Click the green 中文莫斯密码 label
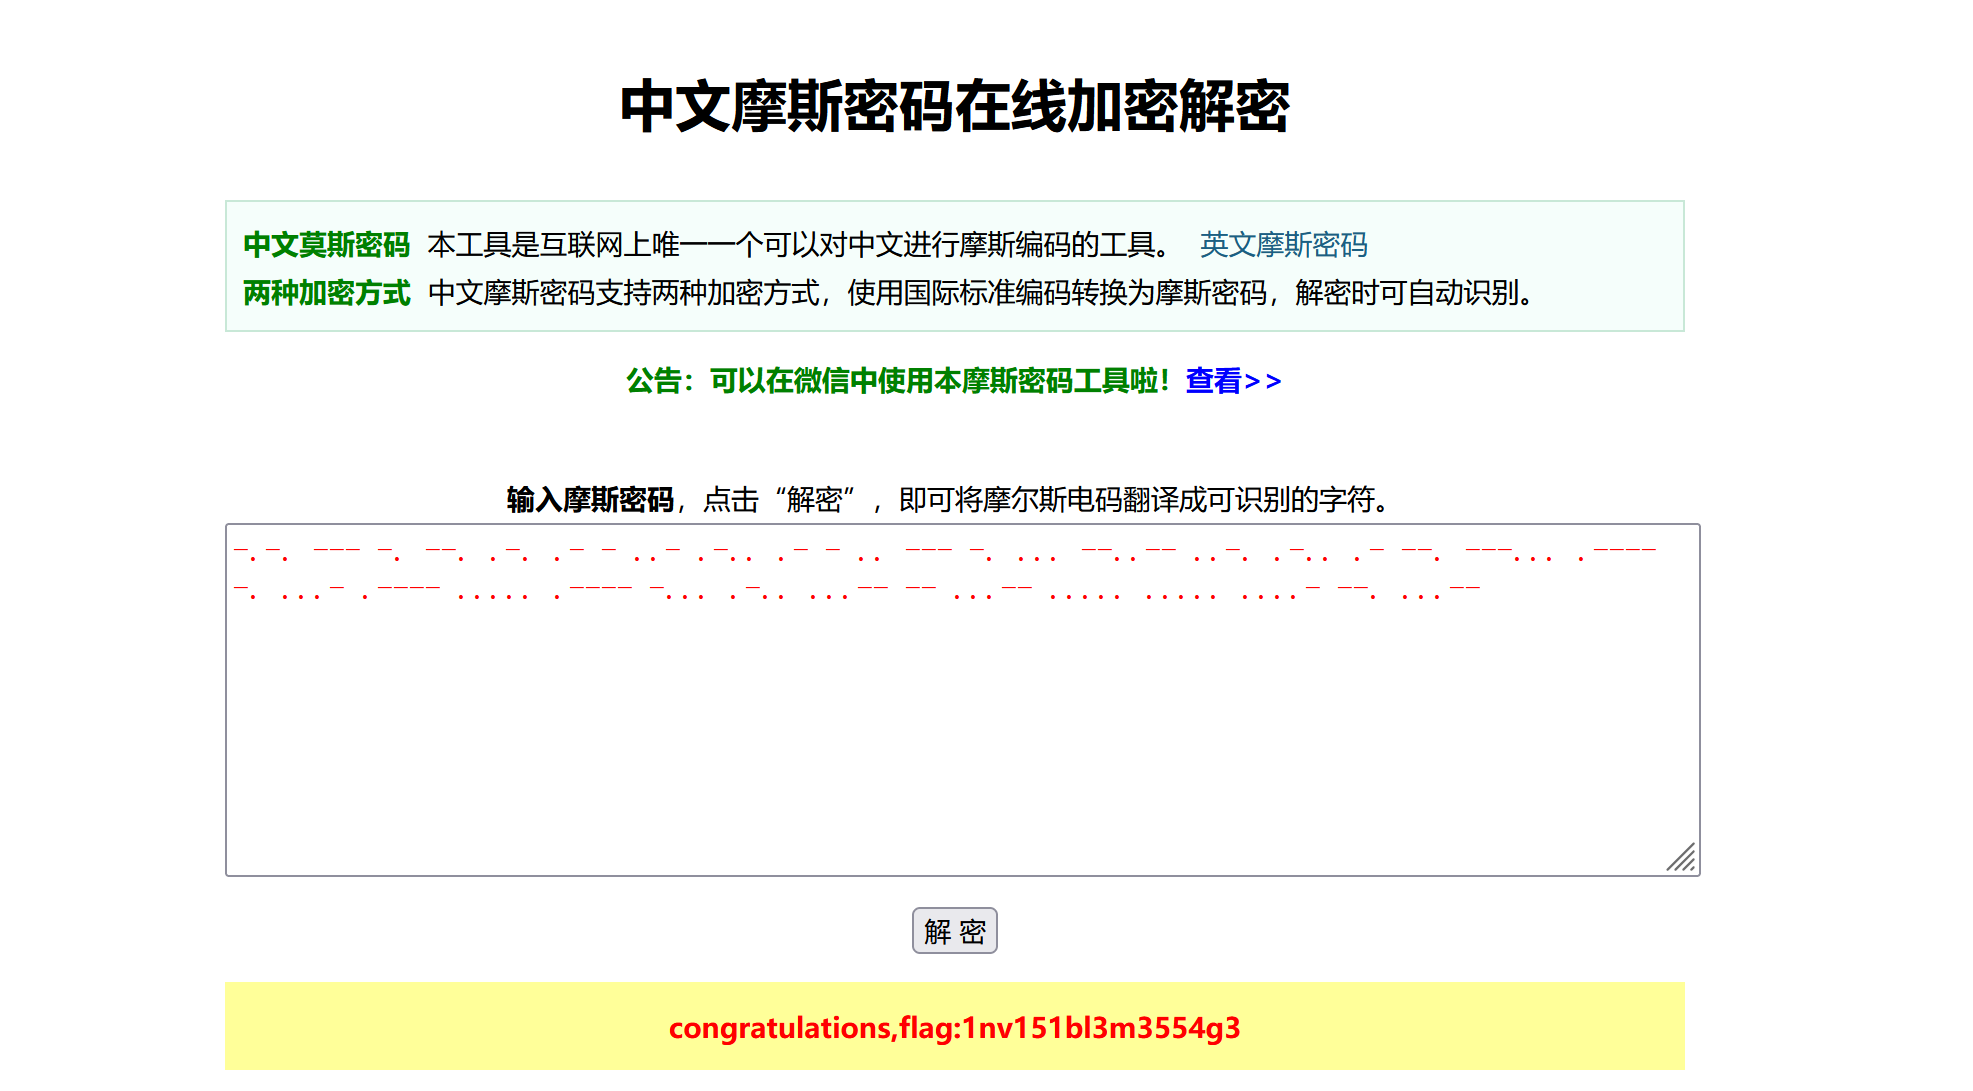This screenshot has width=1973, height=1091. (x=326, y=244)
